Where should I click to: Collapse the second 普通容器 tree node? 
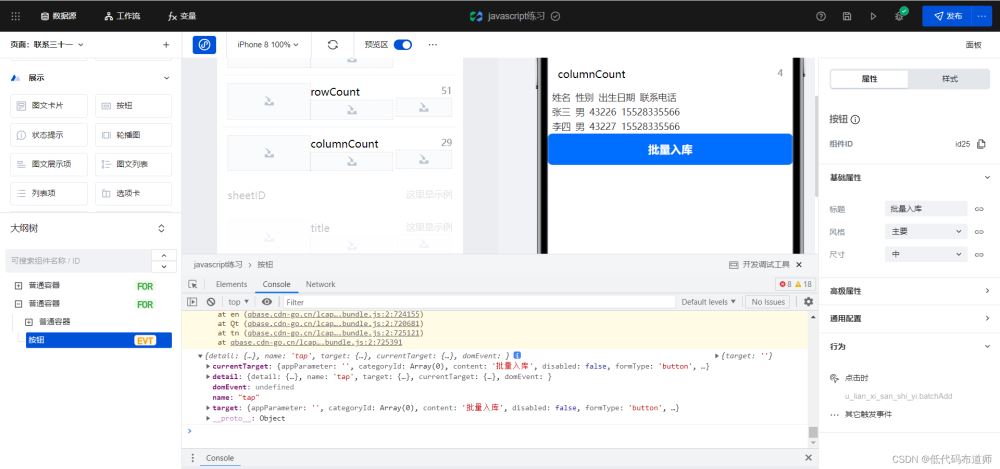tap(18, 304)
